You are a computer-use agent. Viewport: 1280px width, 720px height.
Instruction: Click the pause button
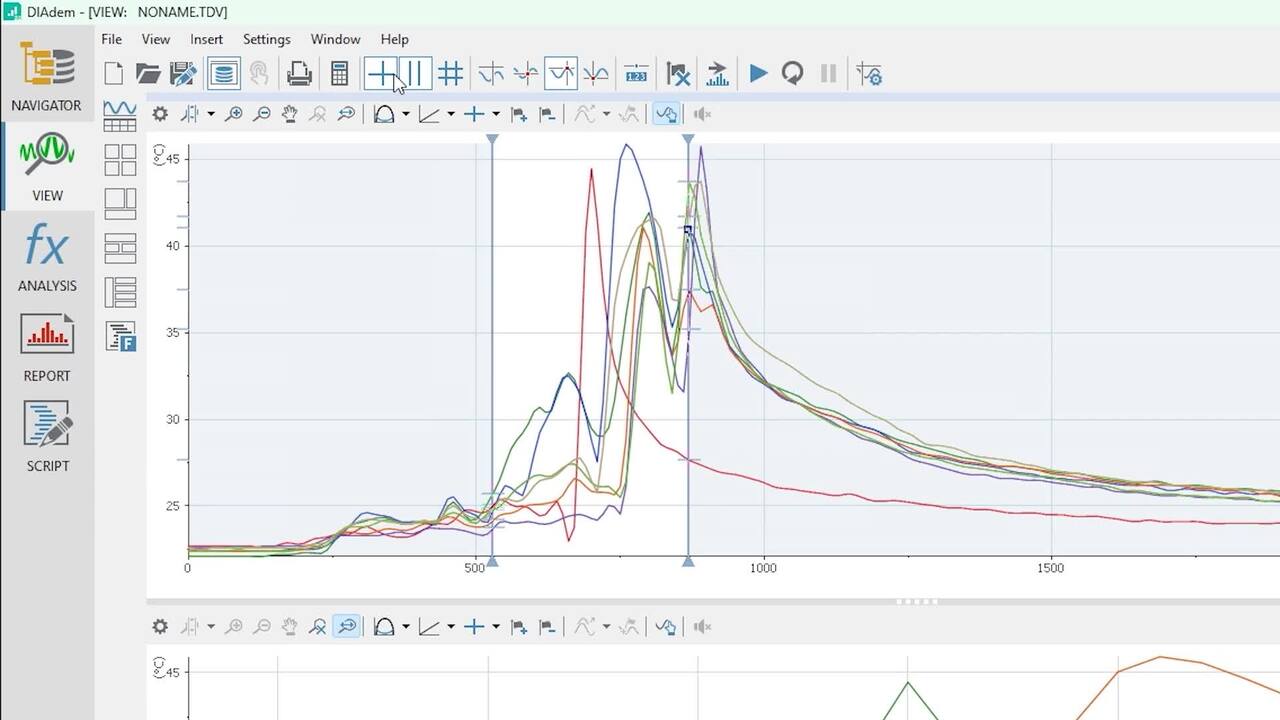(x=828, y=74)
